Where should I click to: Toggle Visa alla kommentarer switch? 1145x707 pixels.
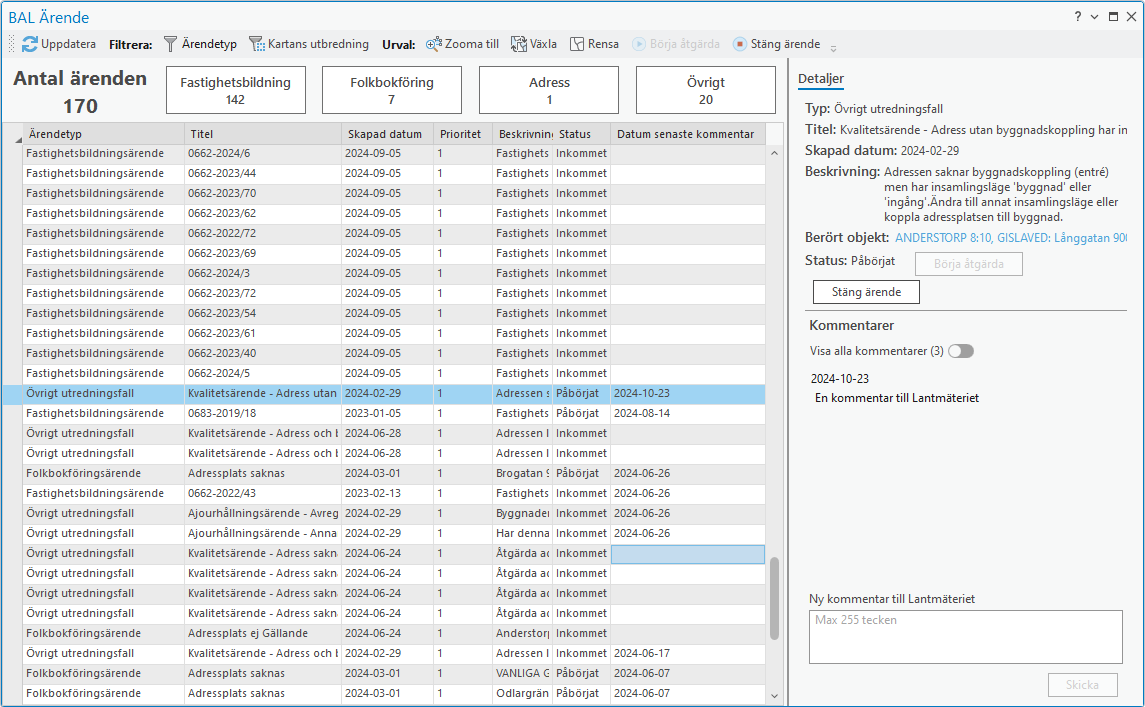click(960, 351)
